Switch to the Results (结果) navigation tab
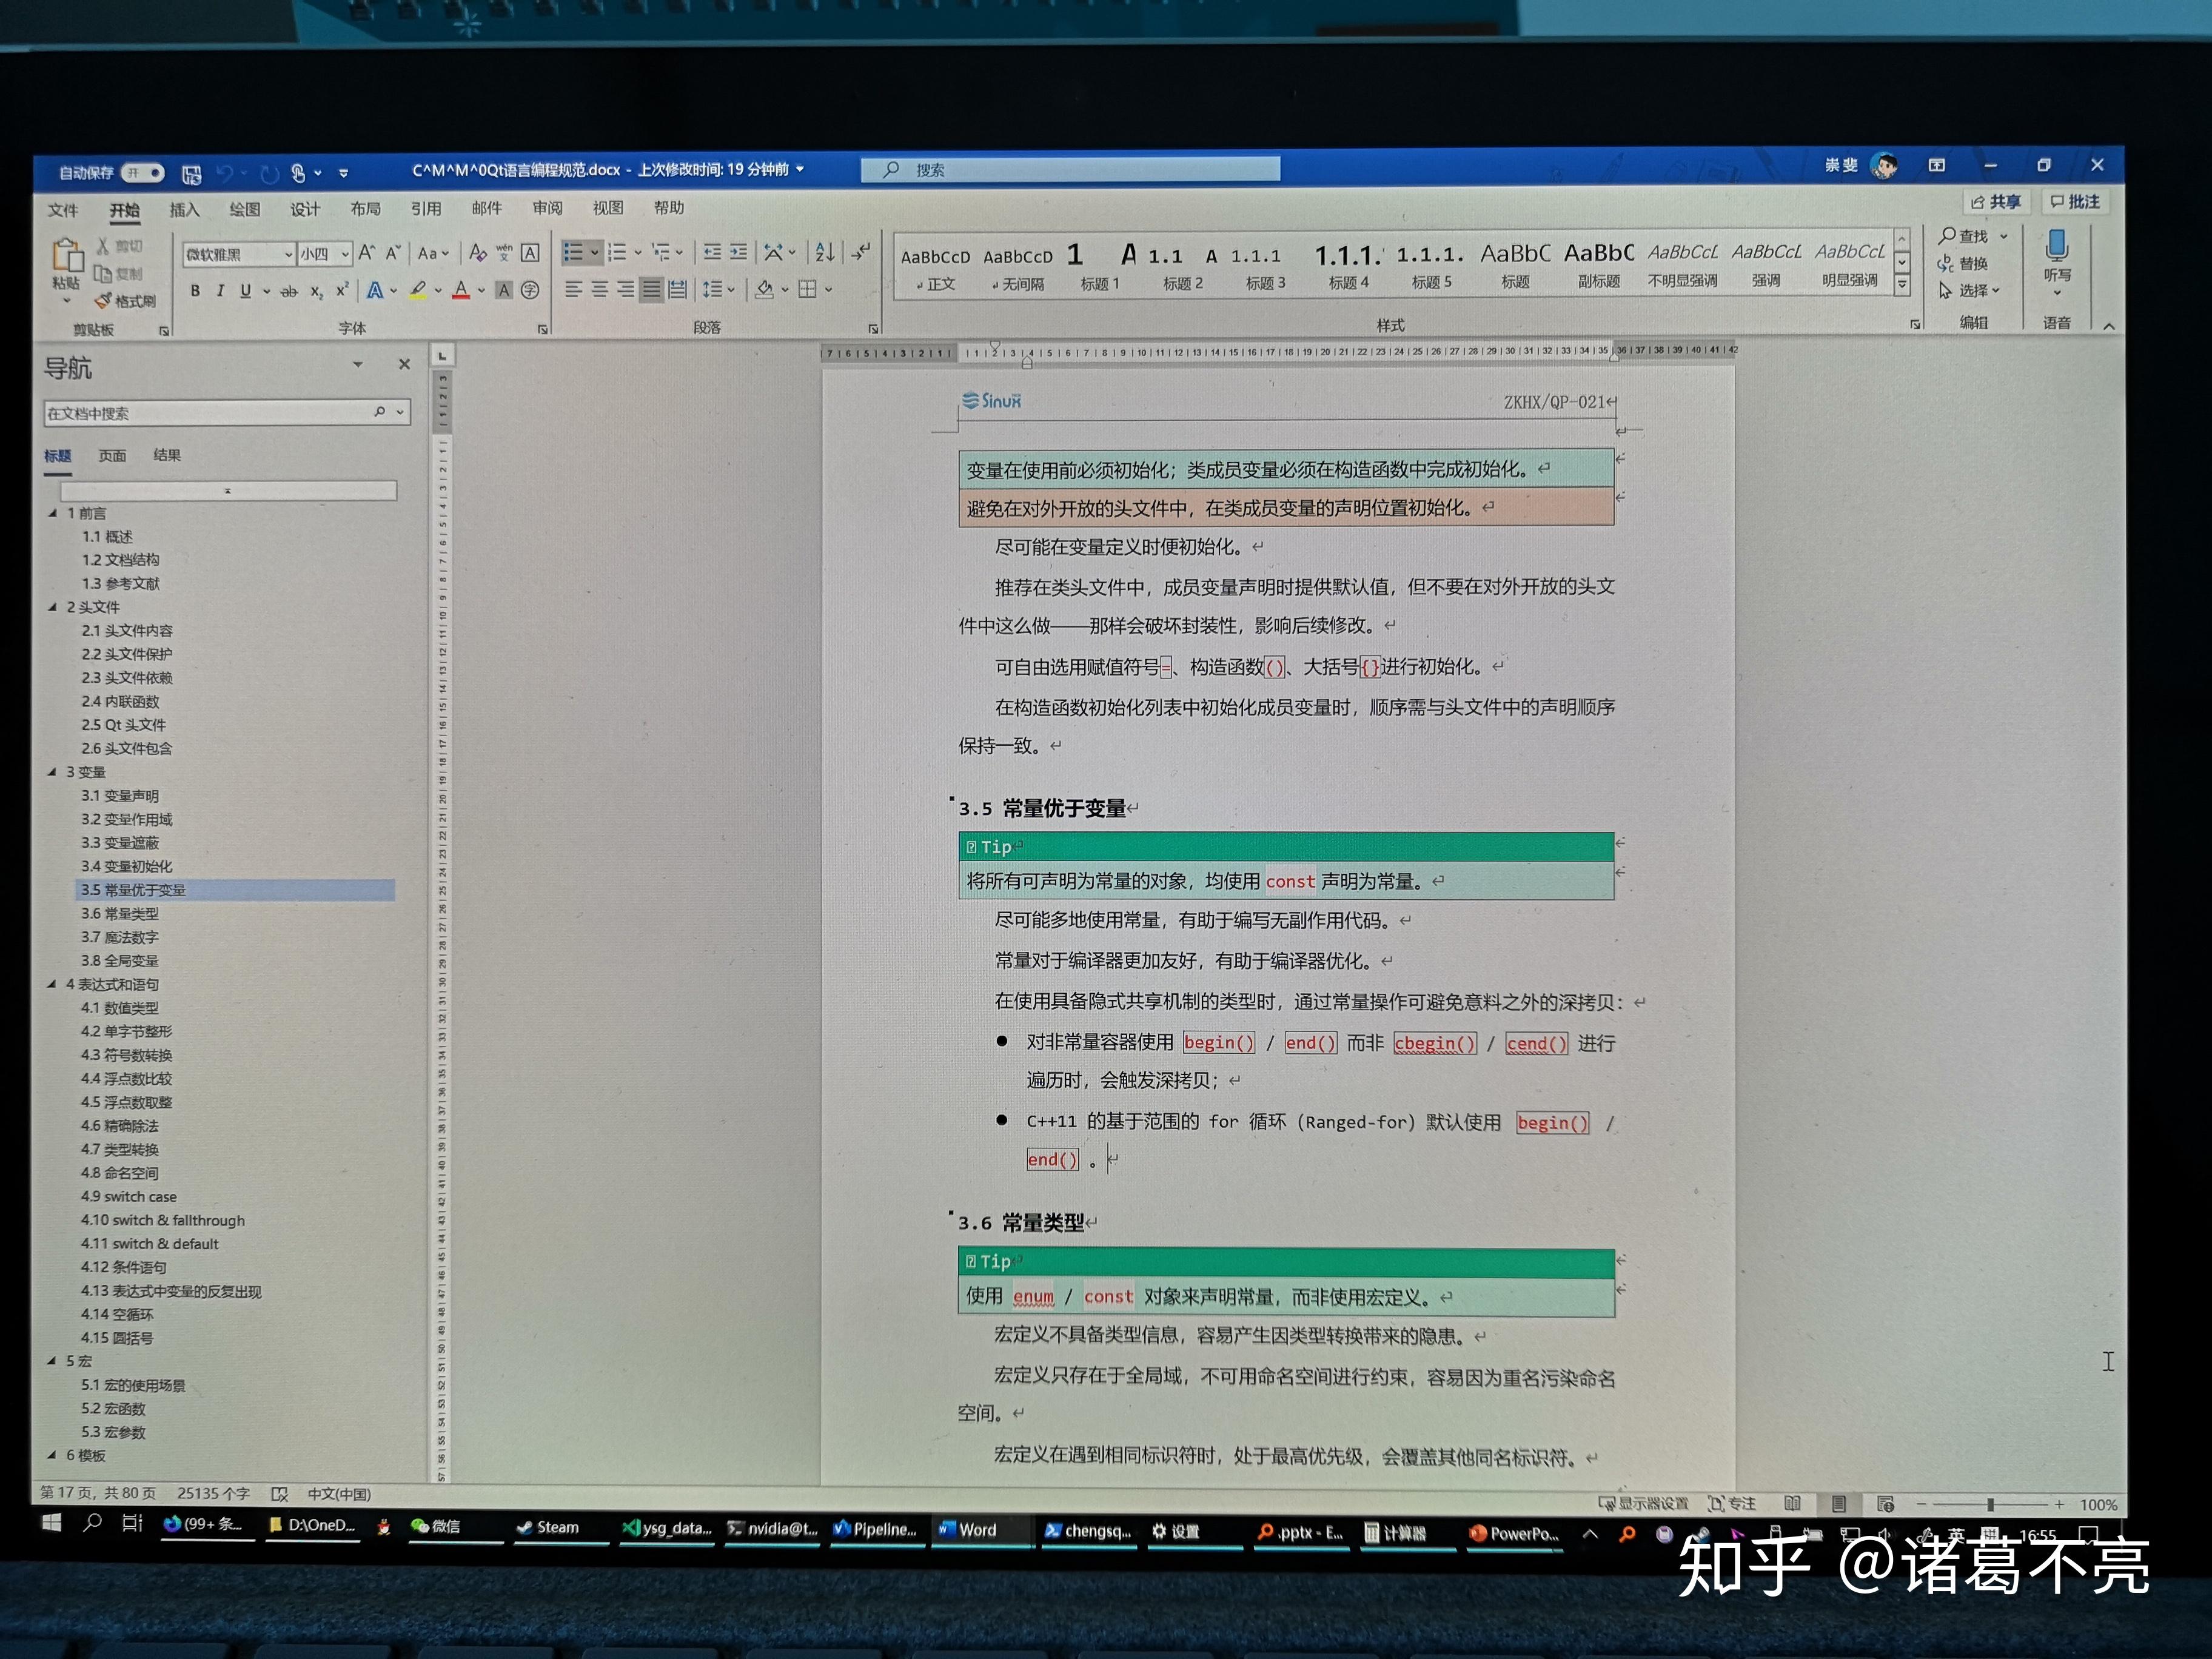Viewport: 2212px width, 1659px height. [167, 455]
